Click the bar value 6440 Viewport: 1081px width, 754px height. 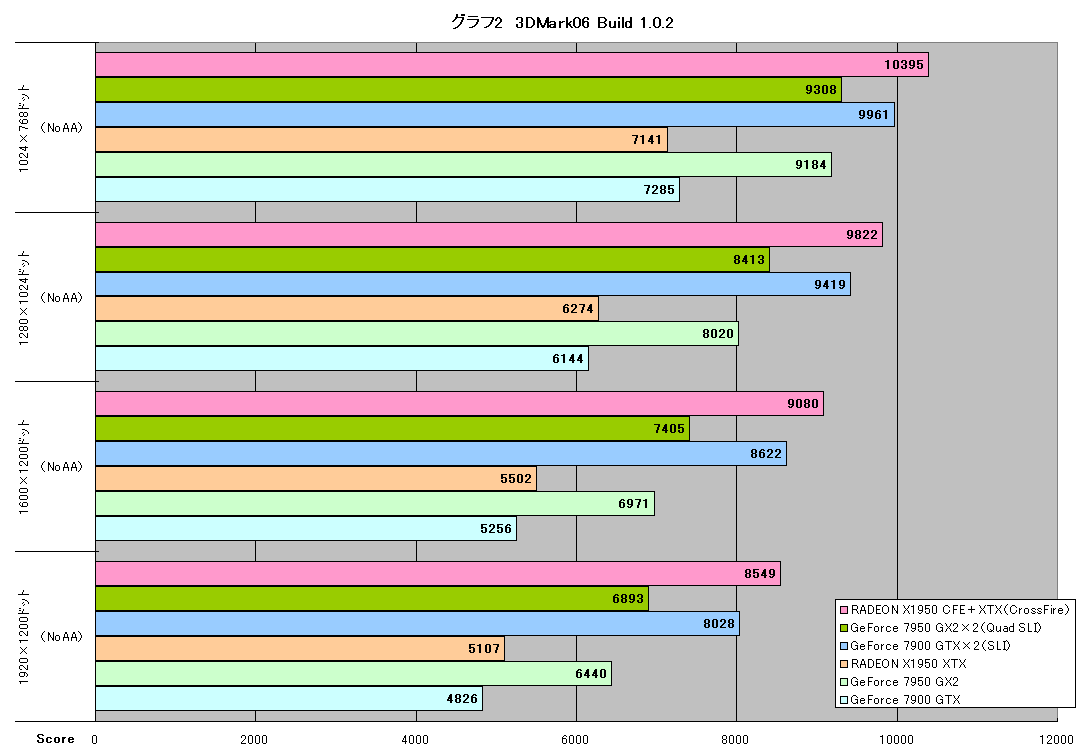[x=592, y=673]
